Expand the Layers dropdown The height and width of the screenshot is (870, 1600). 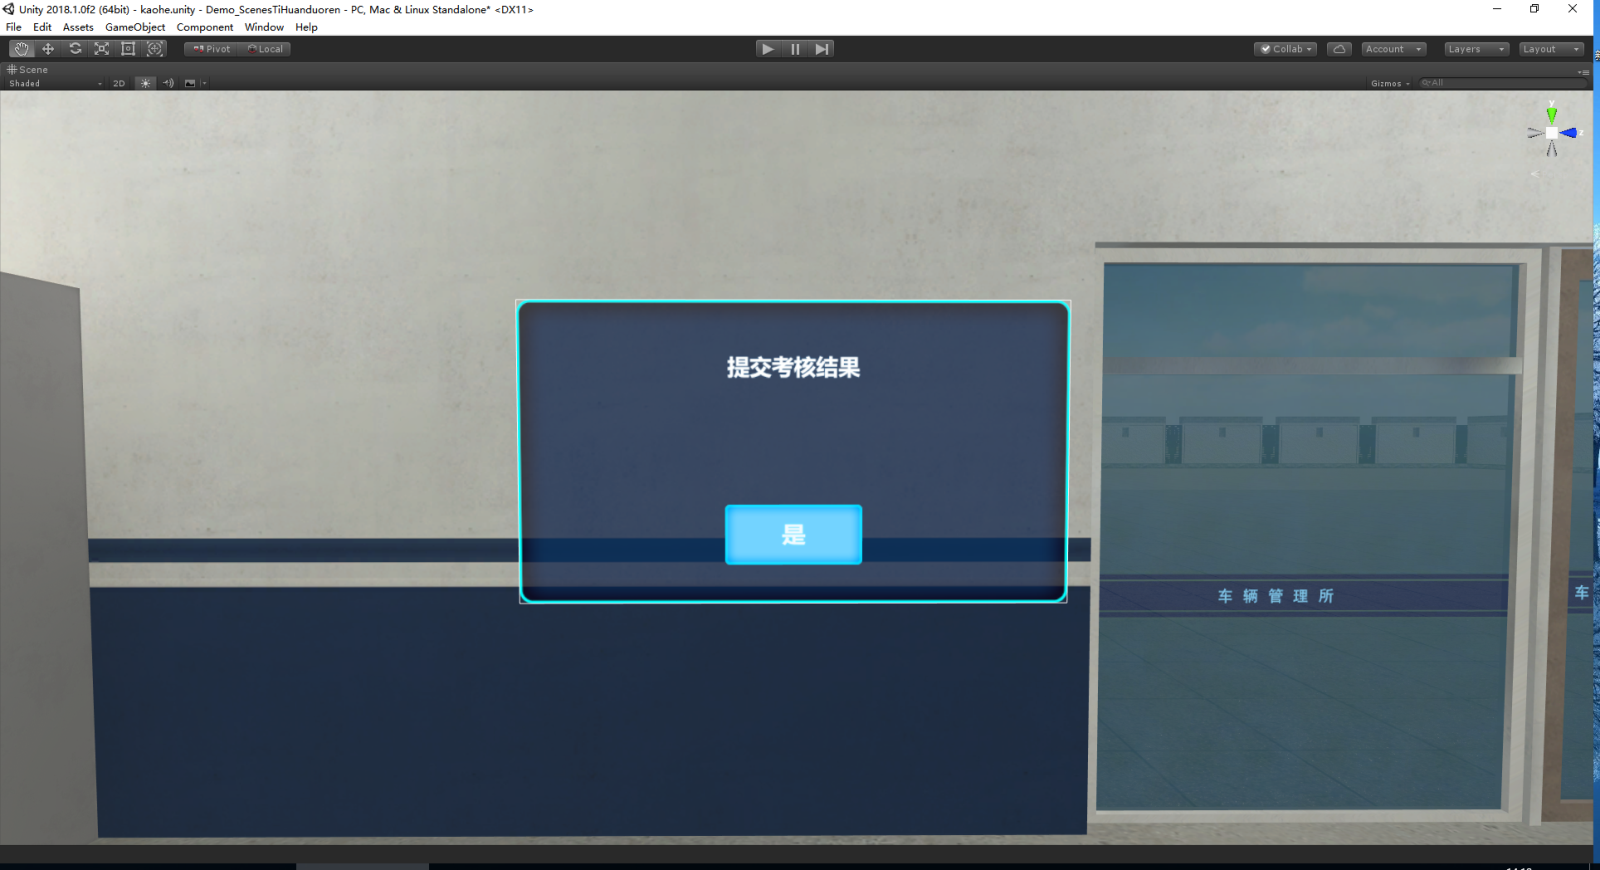pyautogui.click(x=1475, y=49)
